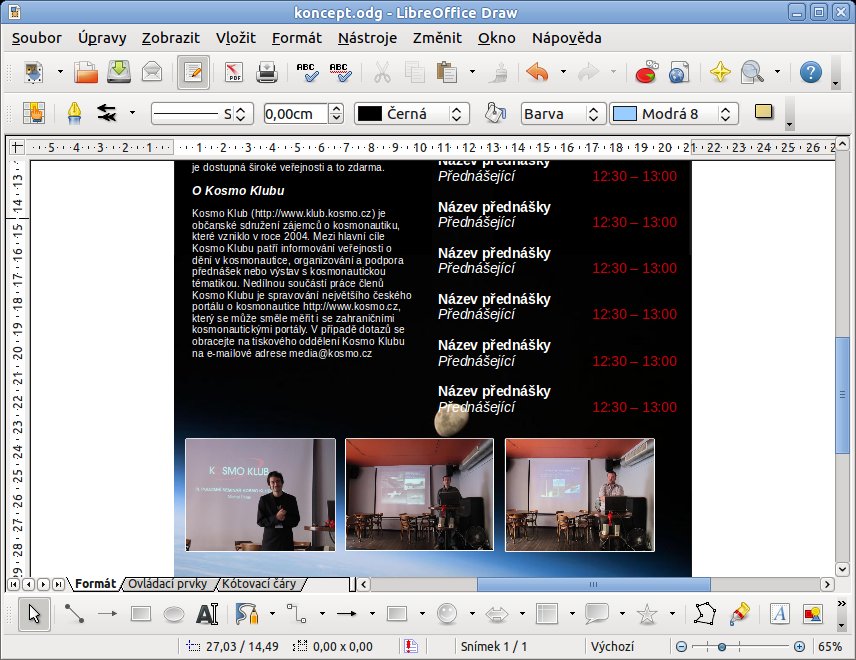Click the Line pen icon
The width and height of the screenshot is (856, 660).
[74, 114]
